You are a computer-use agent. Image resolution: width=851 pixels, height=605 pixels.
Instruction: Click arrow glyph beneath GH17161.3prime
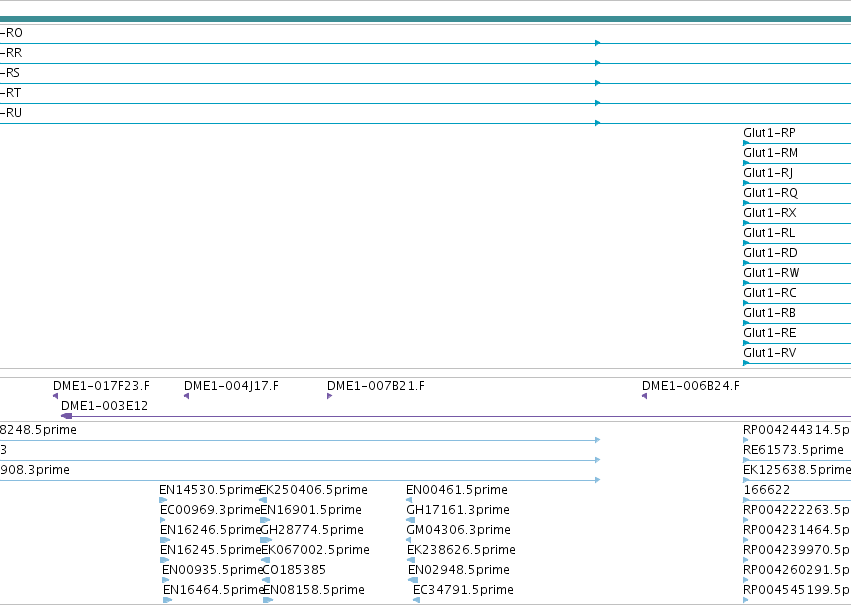[x=410, y=520]
